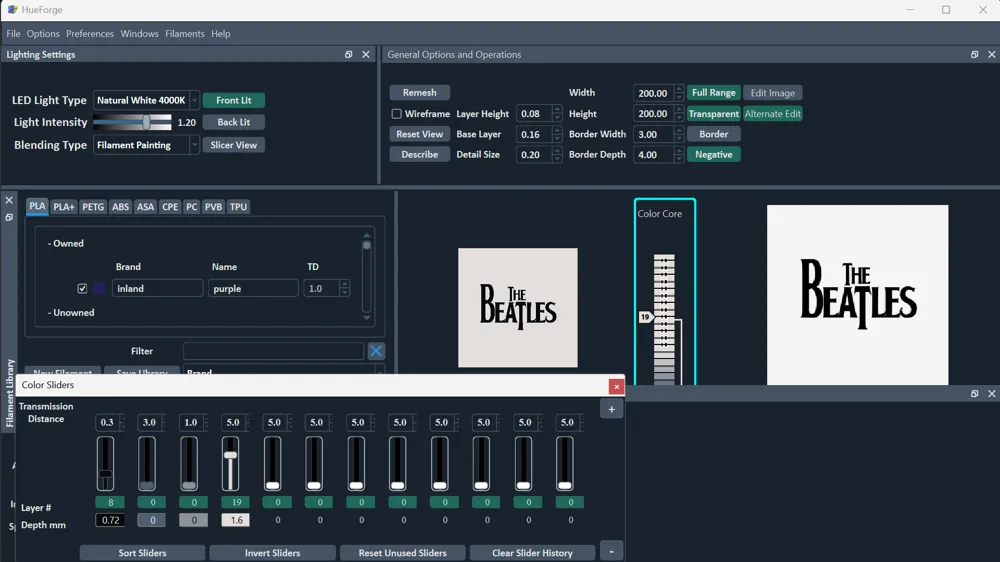Click the Sort Sliders button

(142, 552)
